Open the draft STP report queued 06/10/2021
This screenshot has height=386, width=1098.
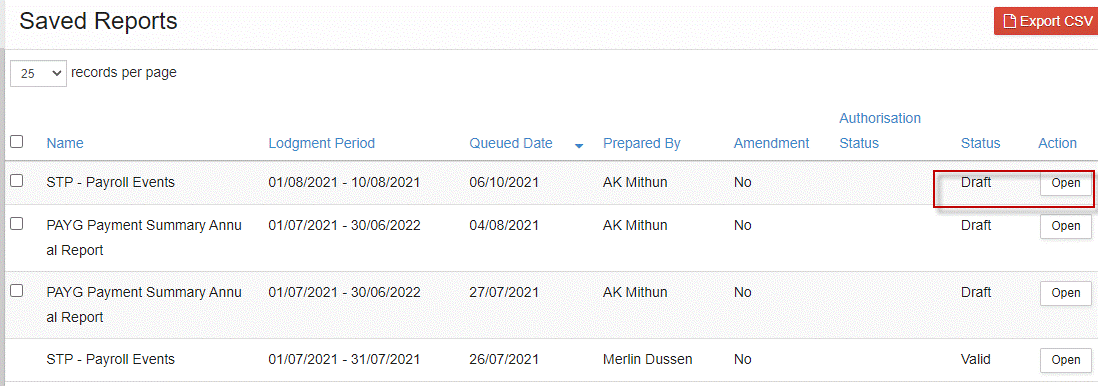pyautogui.click(x=1066, y=183)
